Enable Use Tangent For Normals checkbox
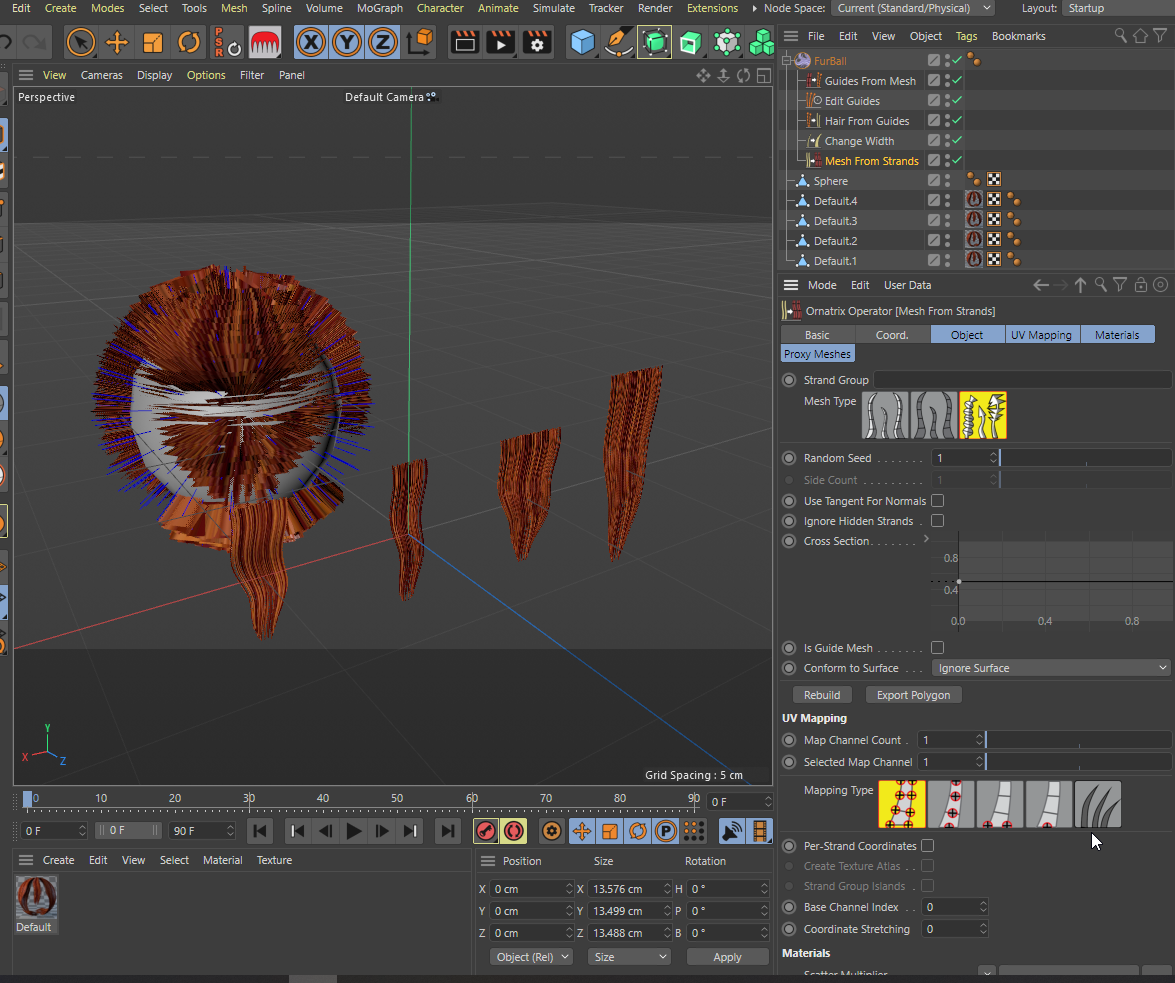The height and width of the screenshot is (983, 1175). point(937,501)
